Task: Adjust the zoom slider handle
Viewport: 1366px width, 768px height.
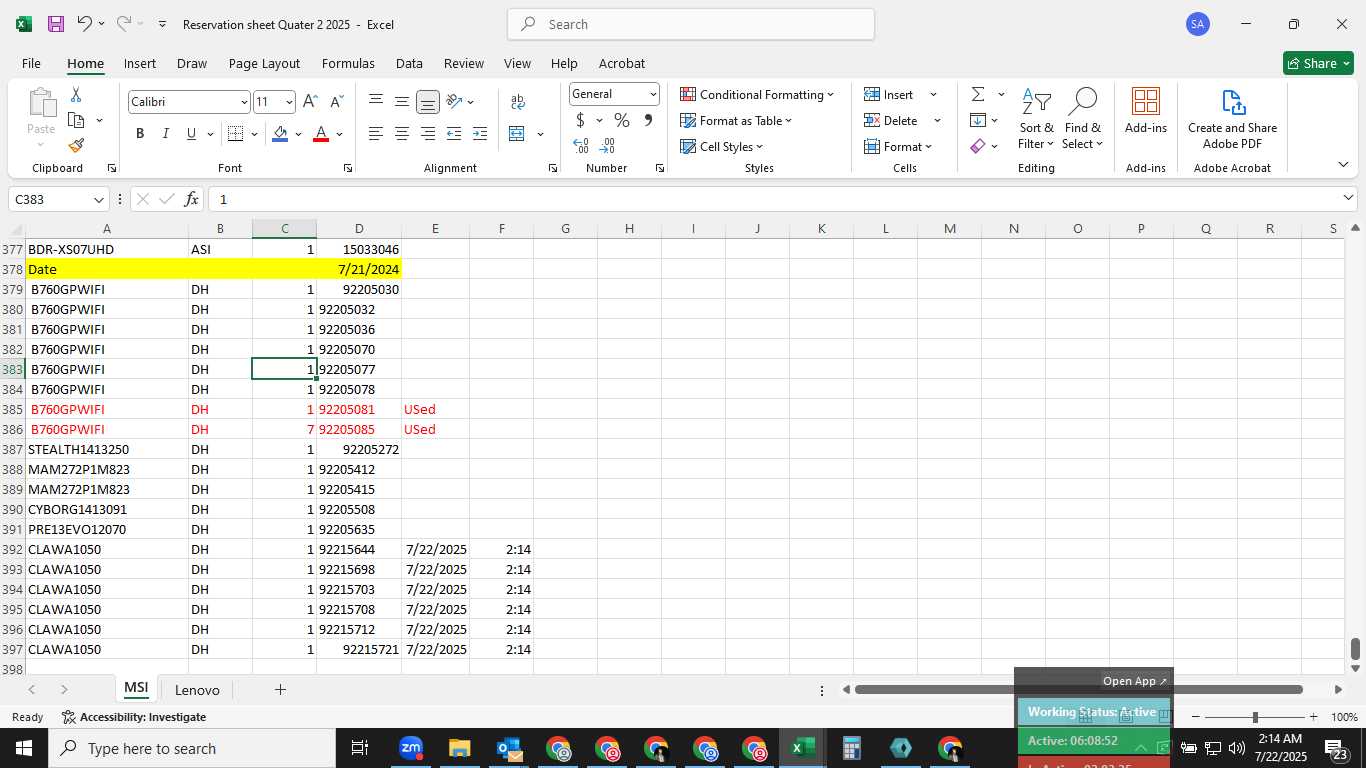Action: 1255,717
